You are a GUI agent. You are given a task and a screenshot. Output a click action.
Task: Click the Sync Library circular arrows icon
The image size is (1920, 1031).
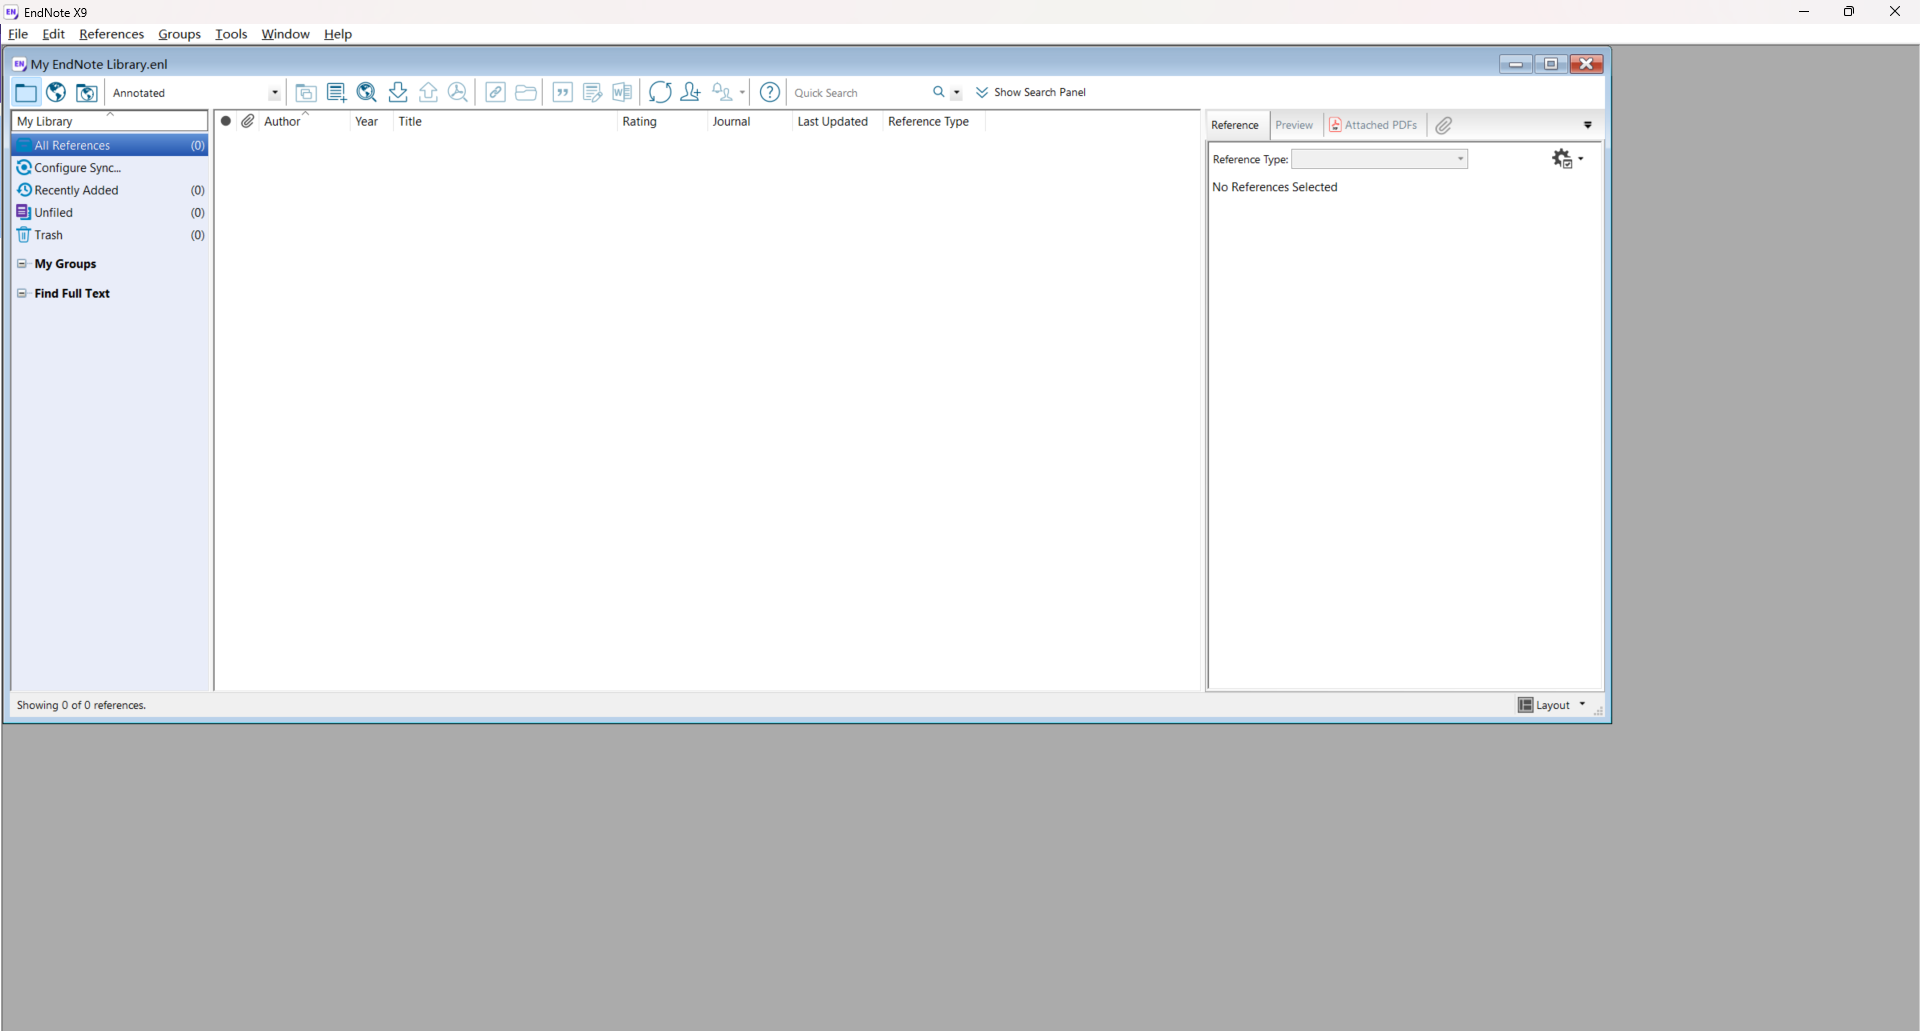[660, 93]
